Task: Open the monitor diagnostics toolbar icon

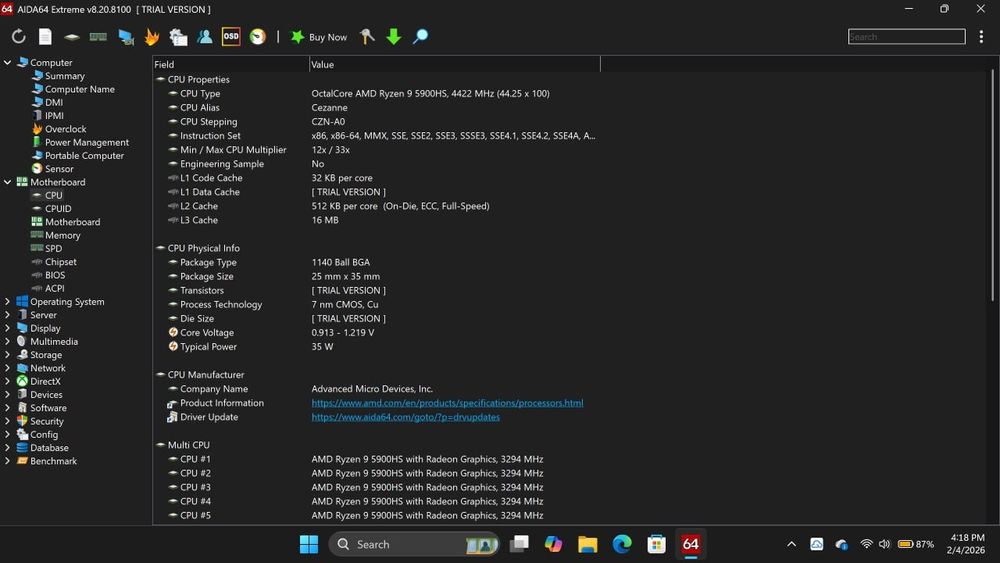Action: pos(126,37)
